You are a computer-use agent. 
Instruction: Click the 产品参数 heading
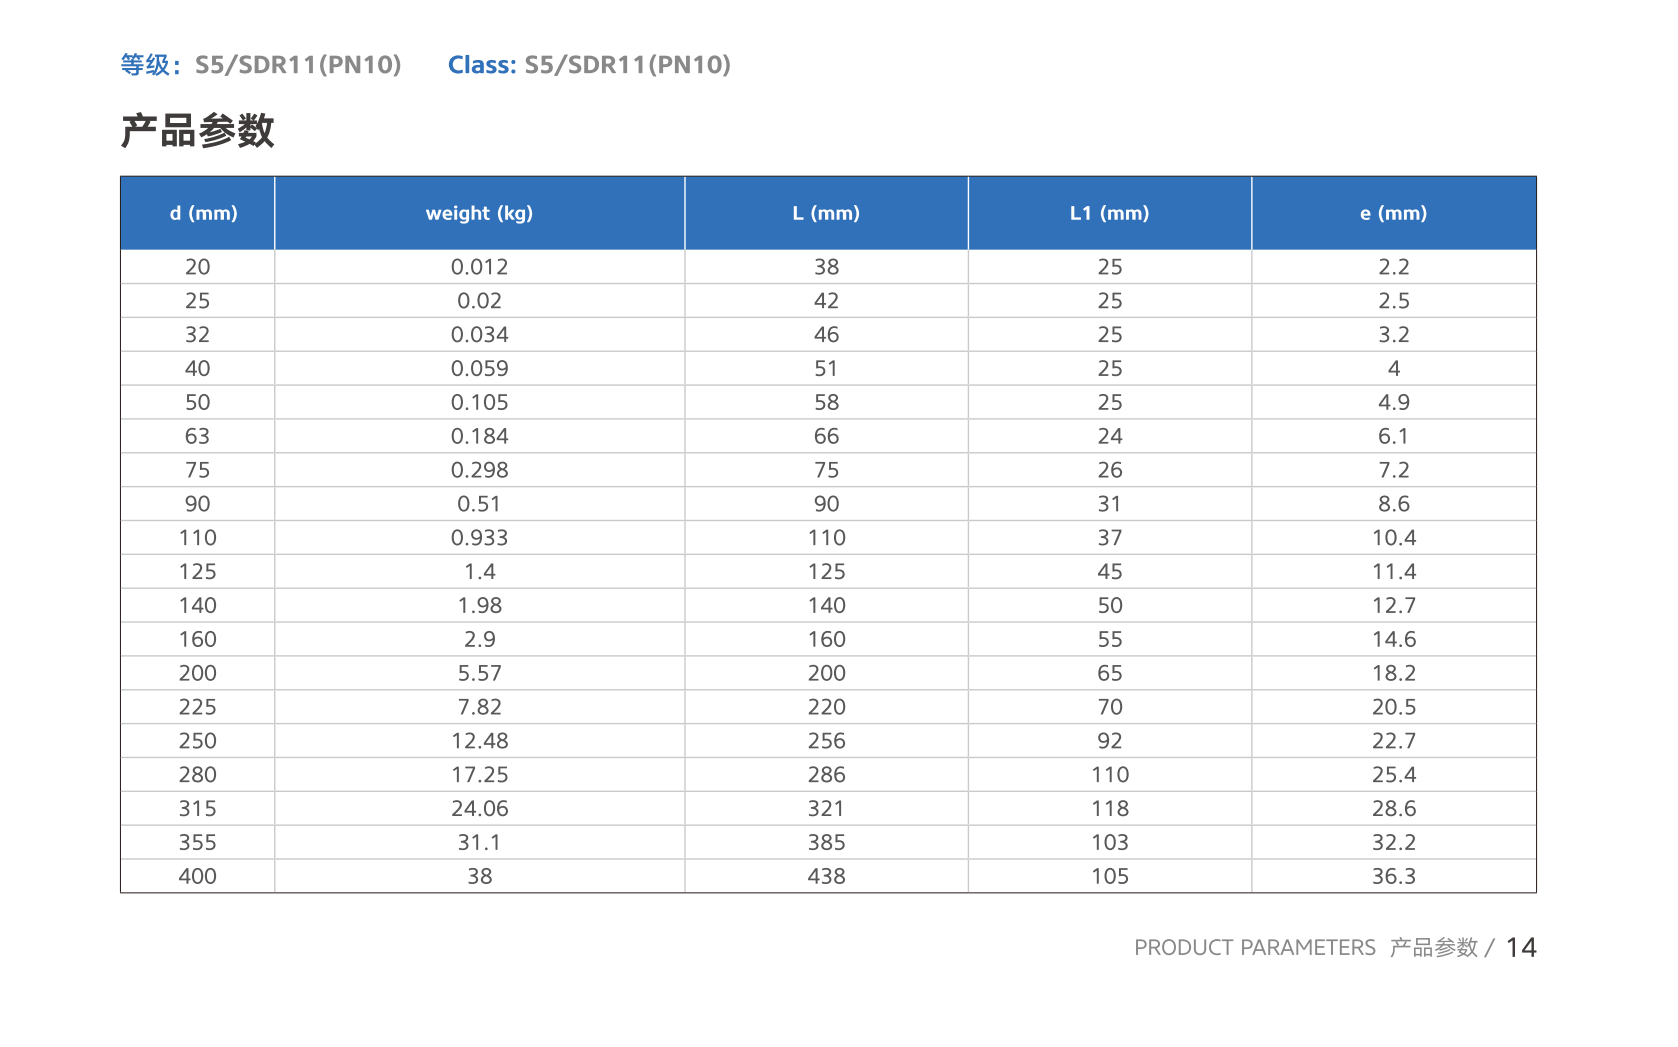pyautogui.click(x=198, y=131)
